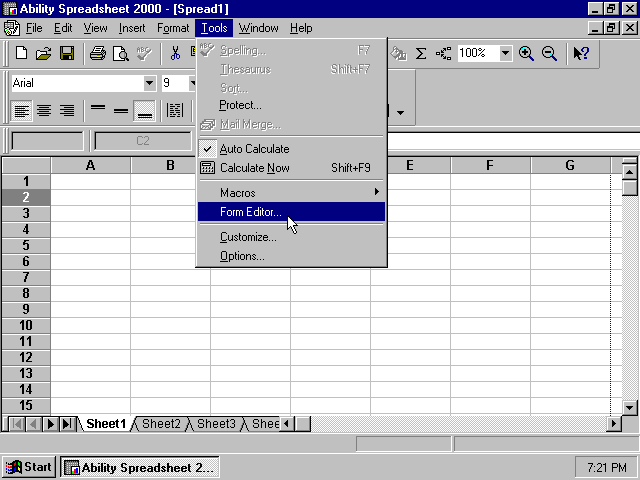
Task: Click the align center icon
Action: click(44, 110)
